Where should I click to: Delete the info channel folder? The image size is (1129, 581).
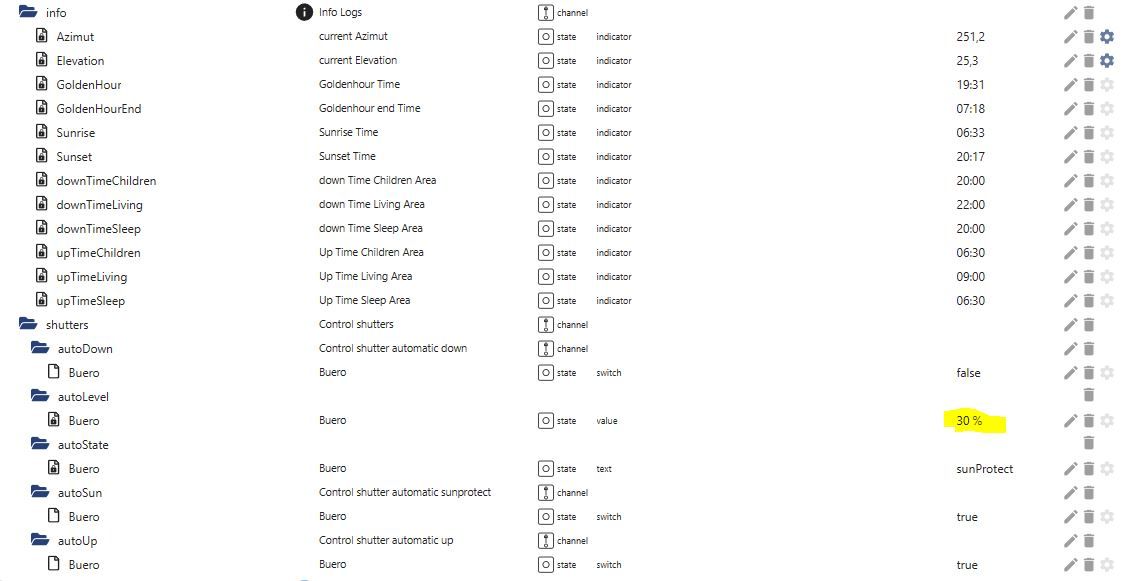1089,13
